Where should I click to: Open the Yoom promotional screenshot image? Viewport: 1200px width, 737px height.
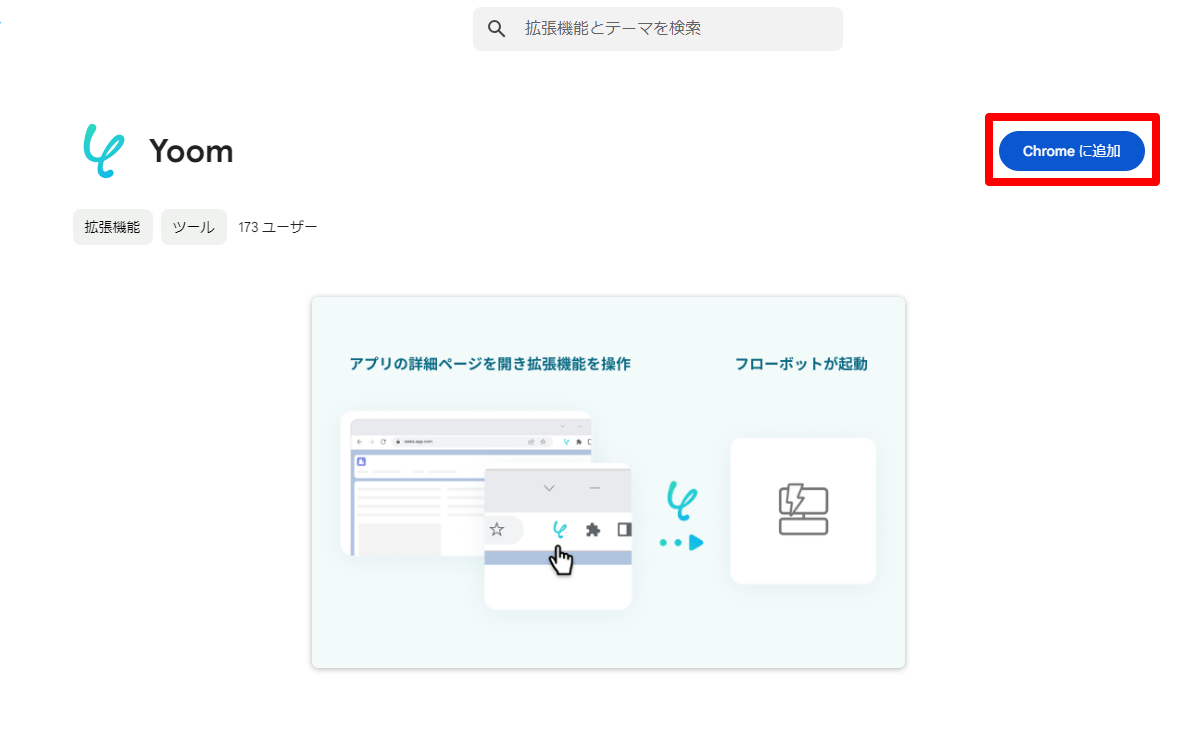[608, 482]
